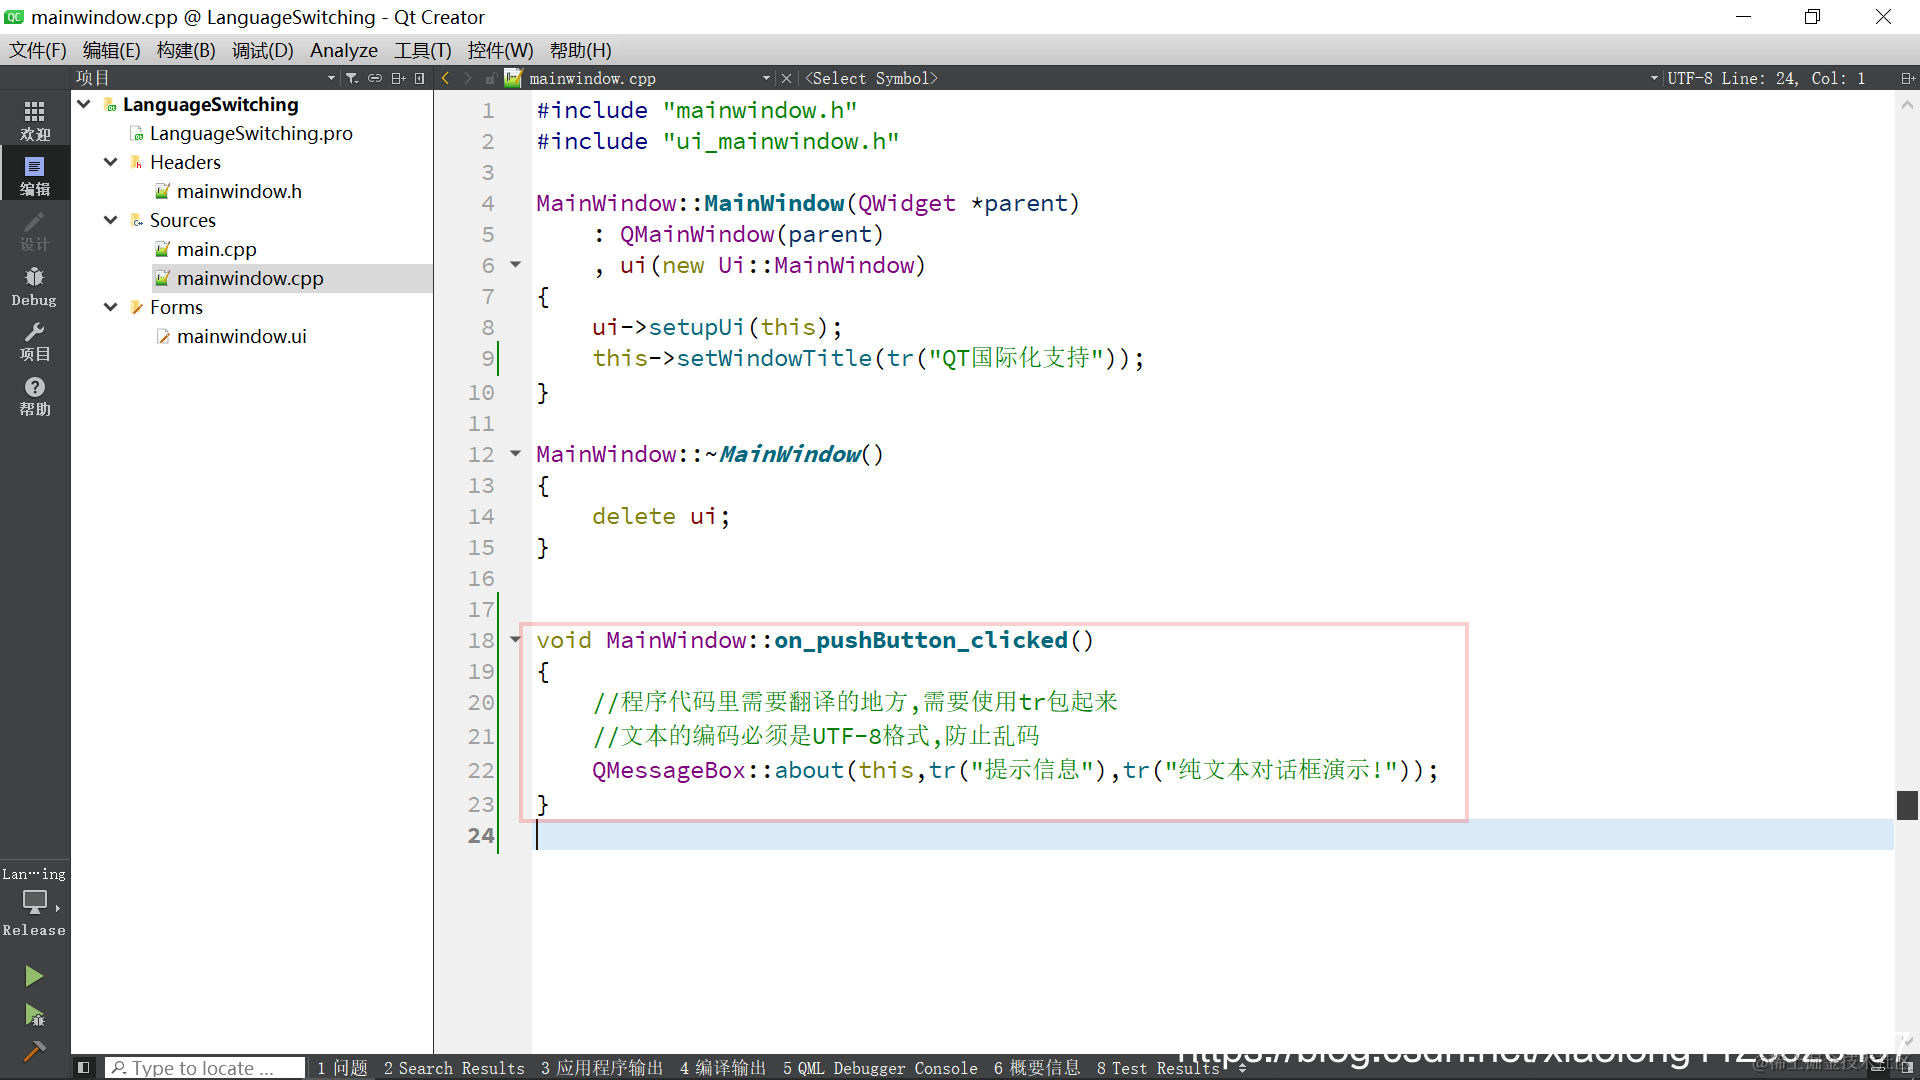The image size is (1920, 1080).
Task: Open the 控件(W) menu
Action: click(500, 50)
